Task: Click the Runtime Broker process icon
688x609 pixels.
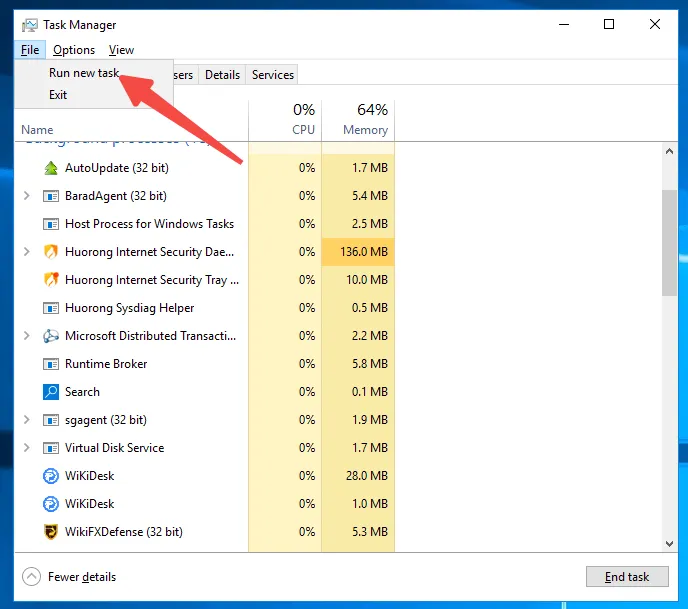Action: click(51, 364)
